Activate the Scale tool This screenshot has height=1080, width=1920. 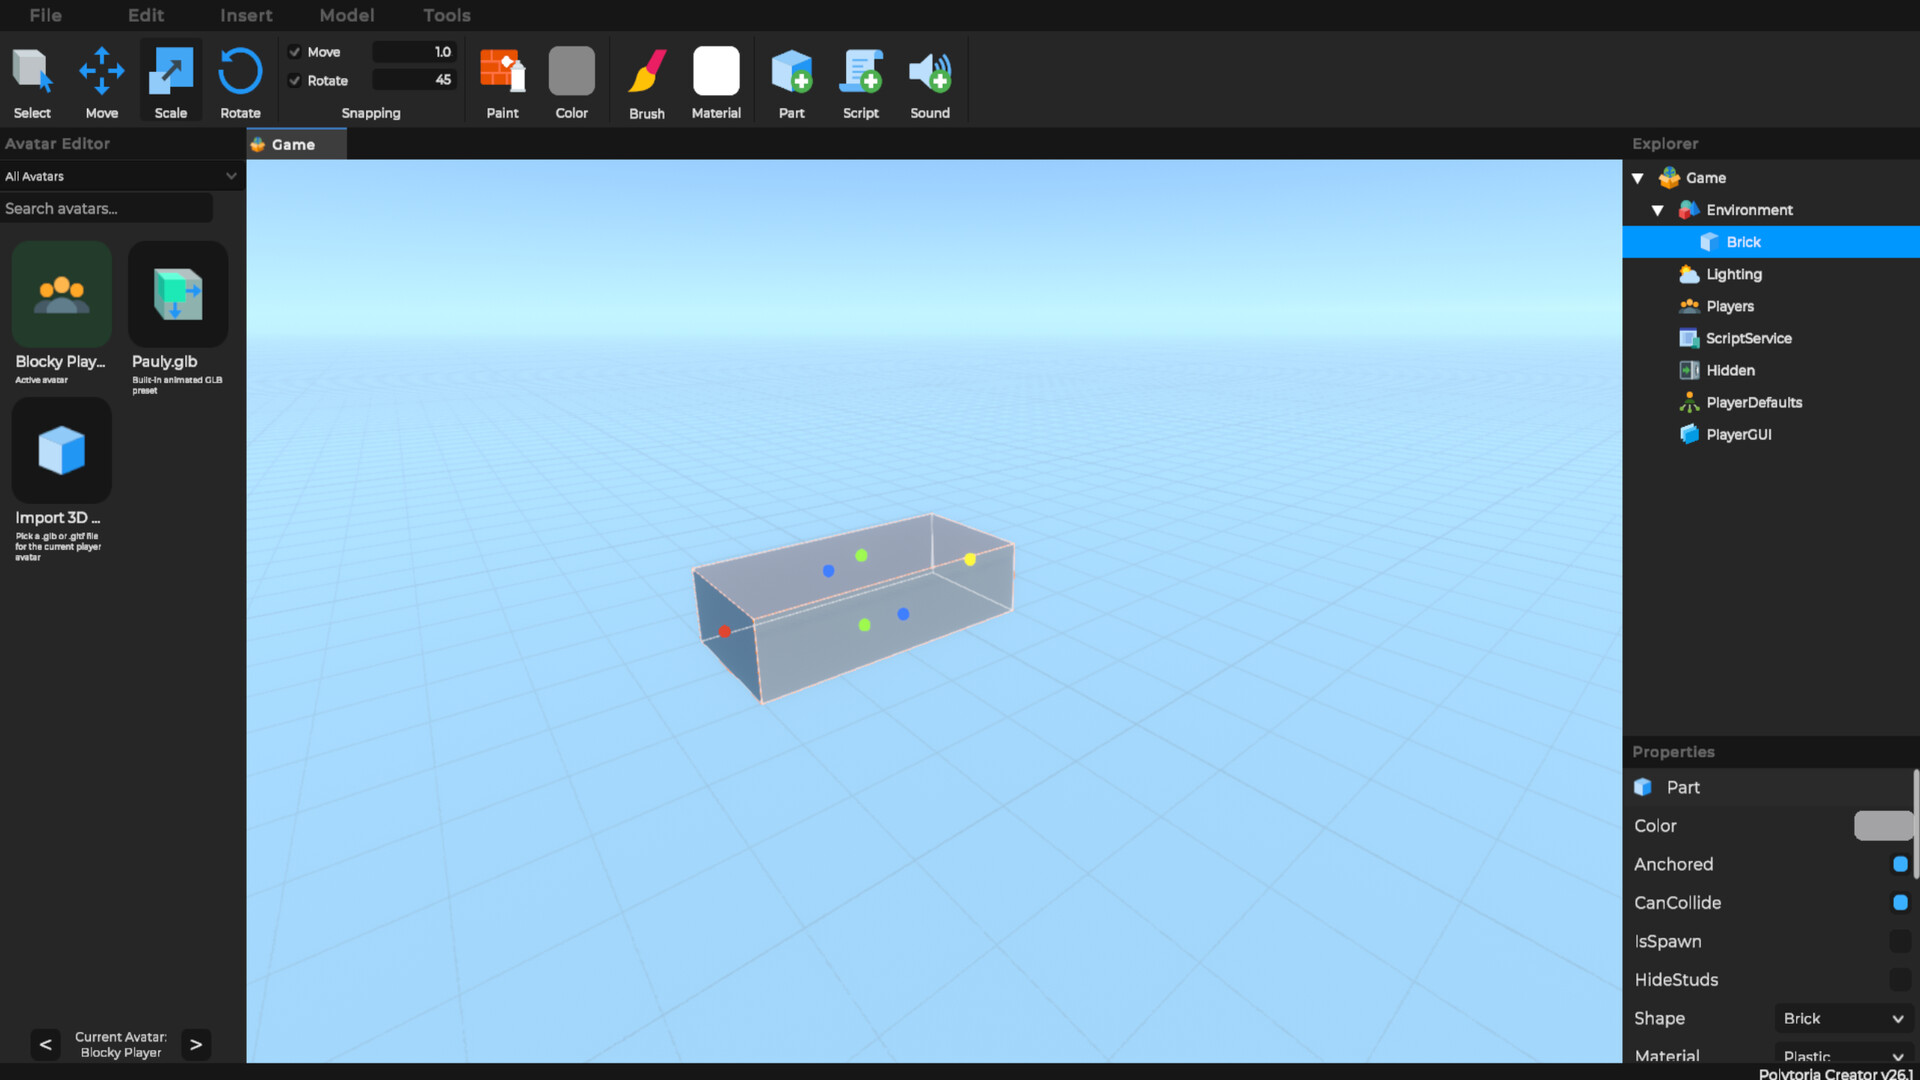170,72
